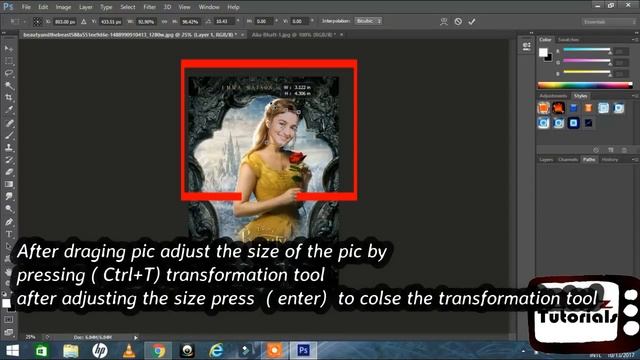Viewport: 640px width, 360px height.
Task: Select the History Brush tool
Action: coord(9,159)
